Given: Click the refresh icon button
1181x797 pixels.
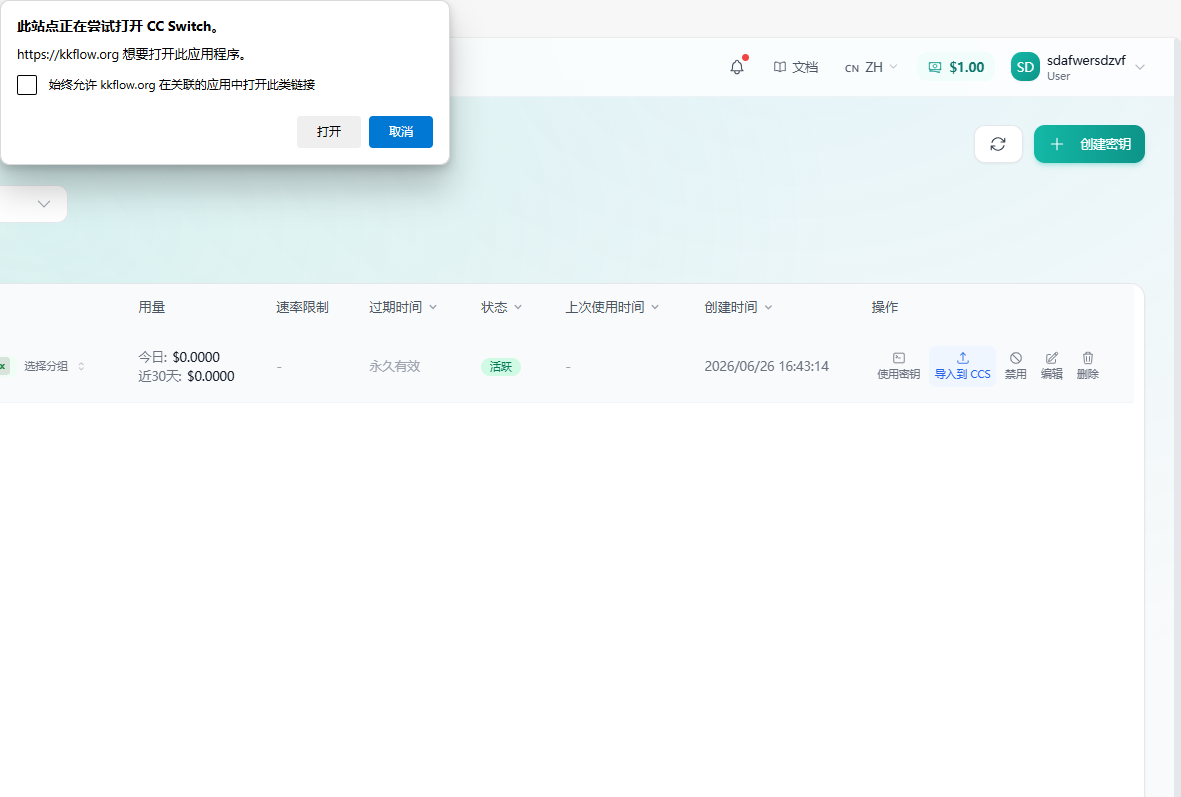Looking at the screenshot, I should tap(998, 144).
